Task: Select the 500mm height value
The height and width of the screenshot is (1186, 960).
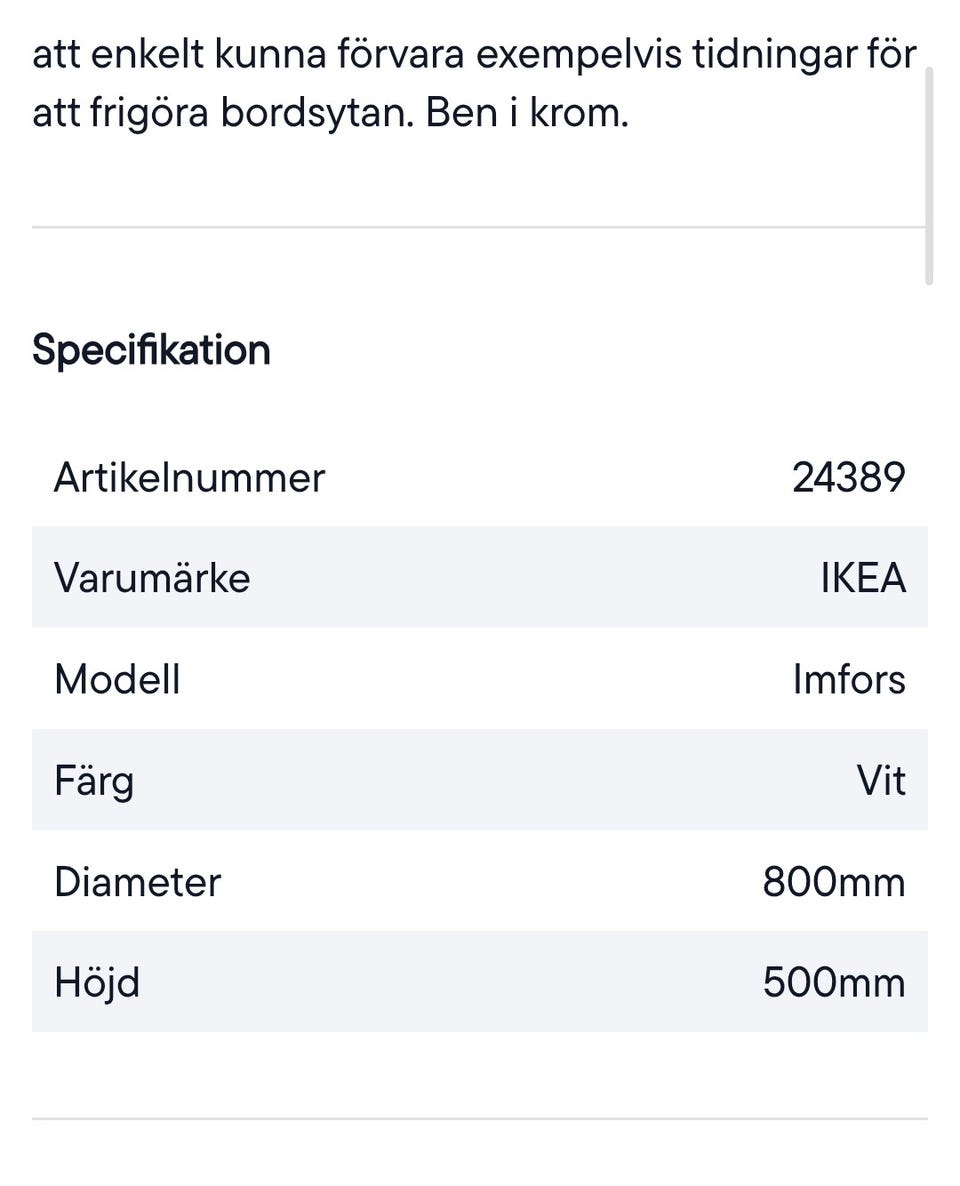Action: 833,983
